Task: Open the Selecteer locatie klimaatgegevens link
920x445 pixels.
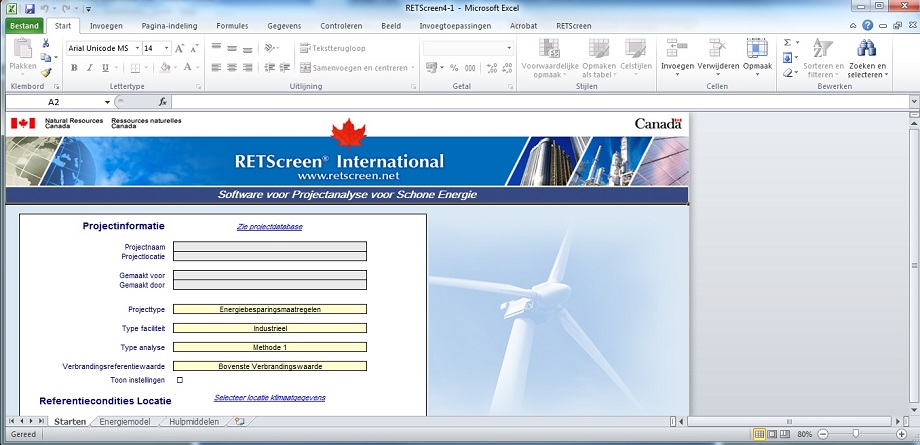Action: (269, 397)
